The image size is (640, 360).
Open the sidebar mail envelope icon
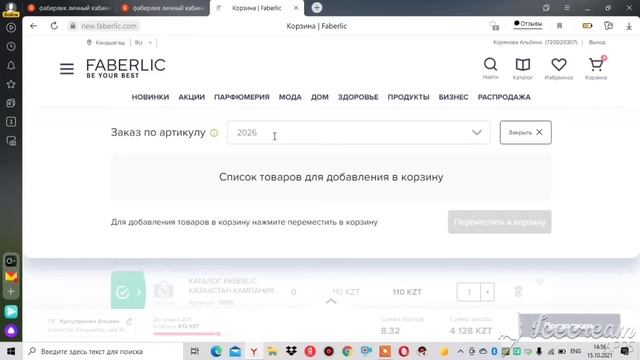pos(11,277)
